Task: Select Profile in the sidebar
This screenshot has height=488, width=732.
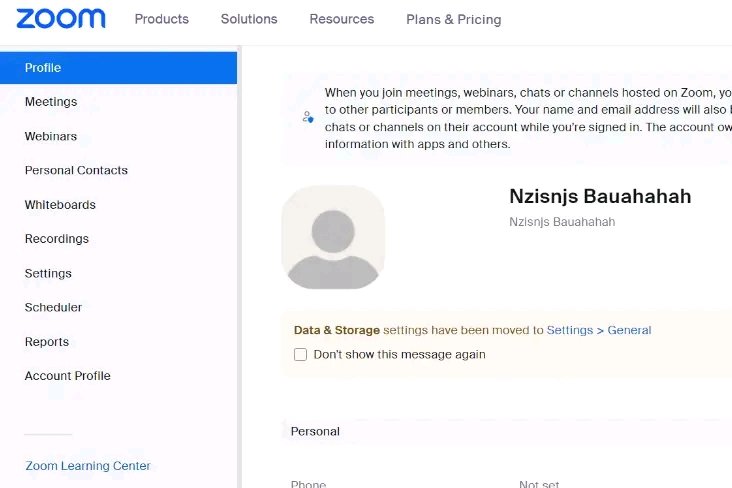Action: pyautogui.click(x=118, y=68)
